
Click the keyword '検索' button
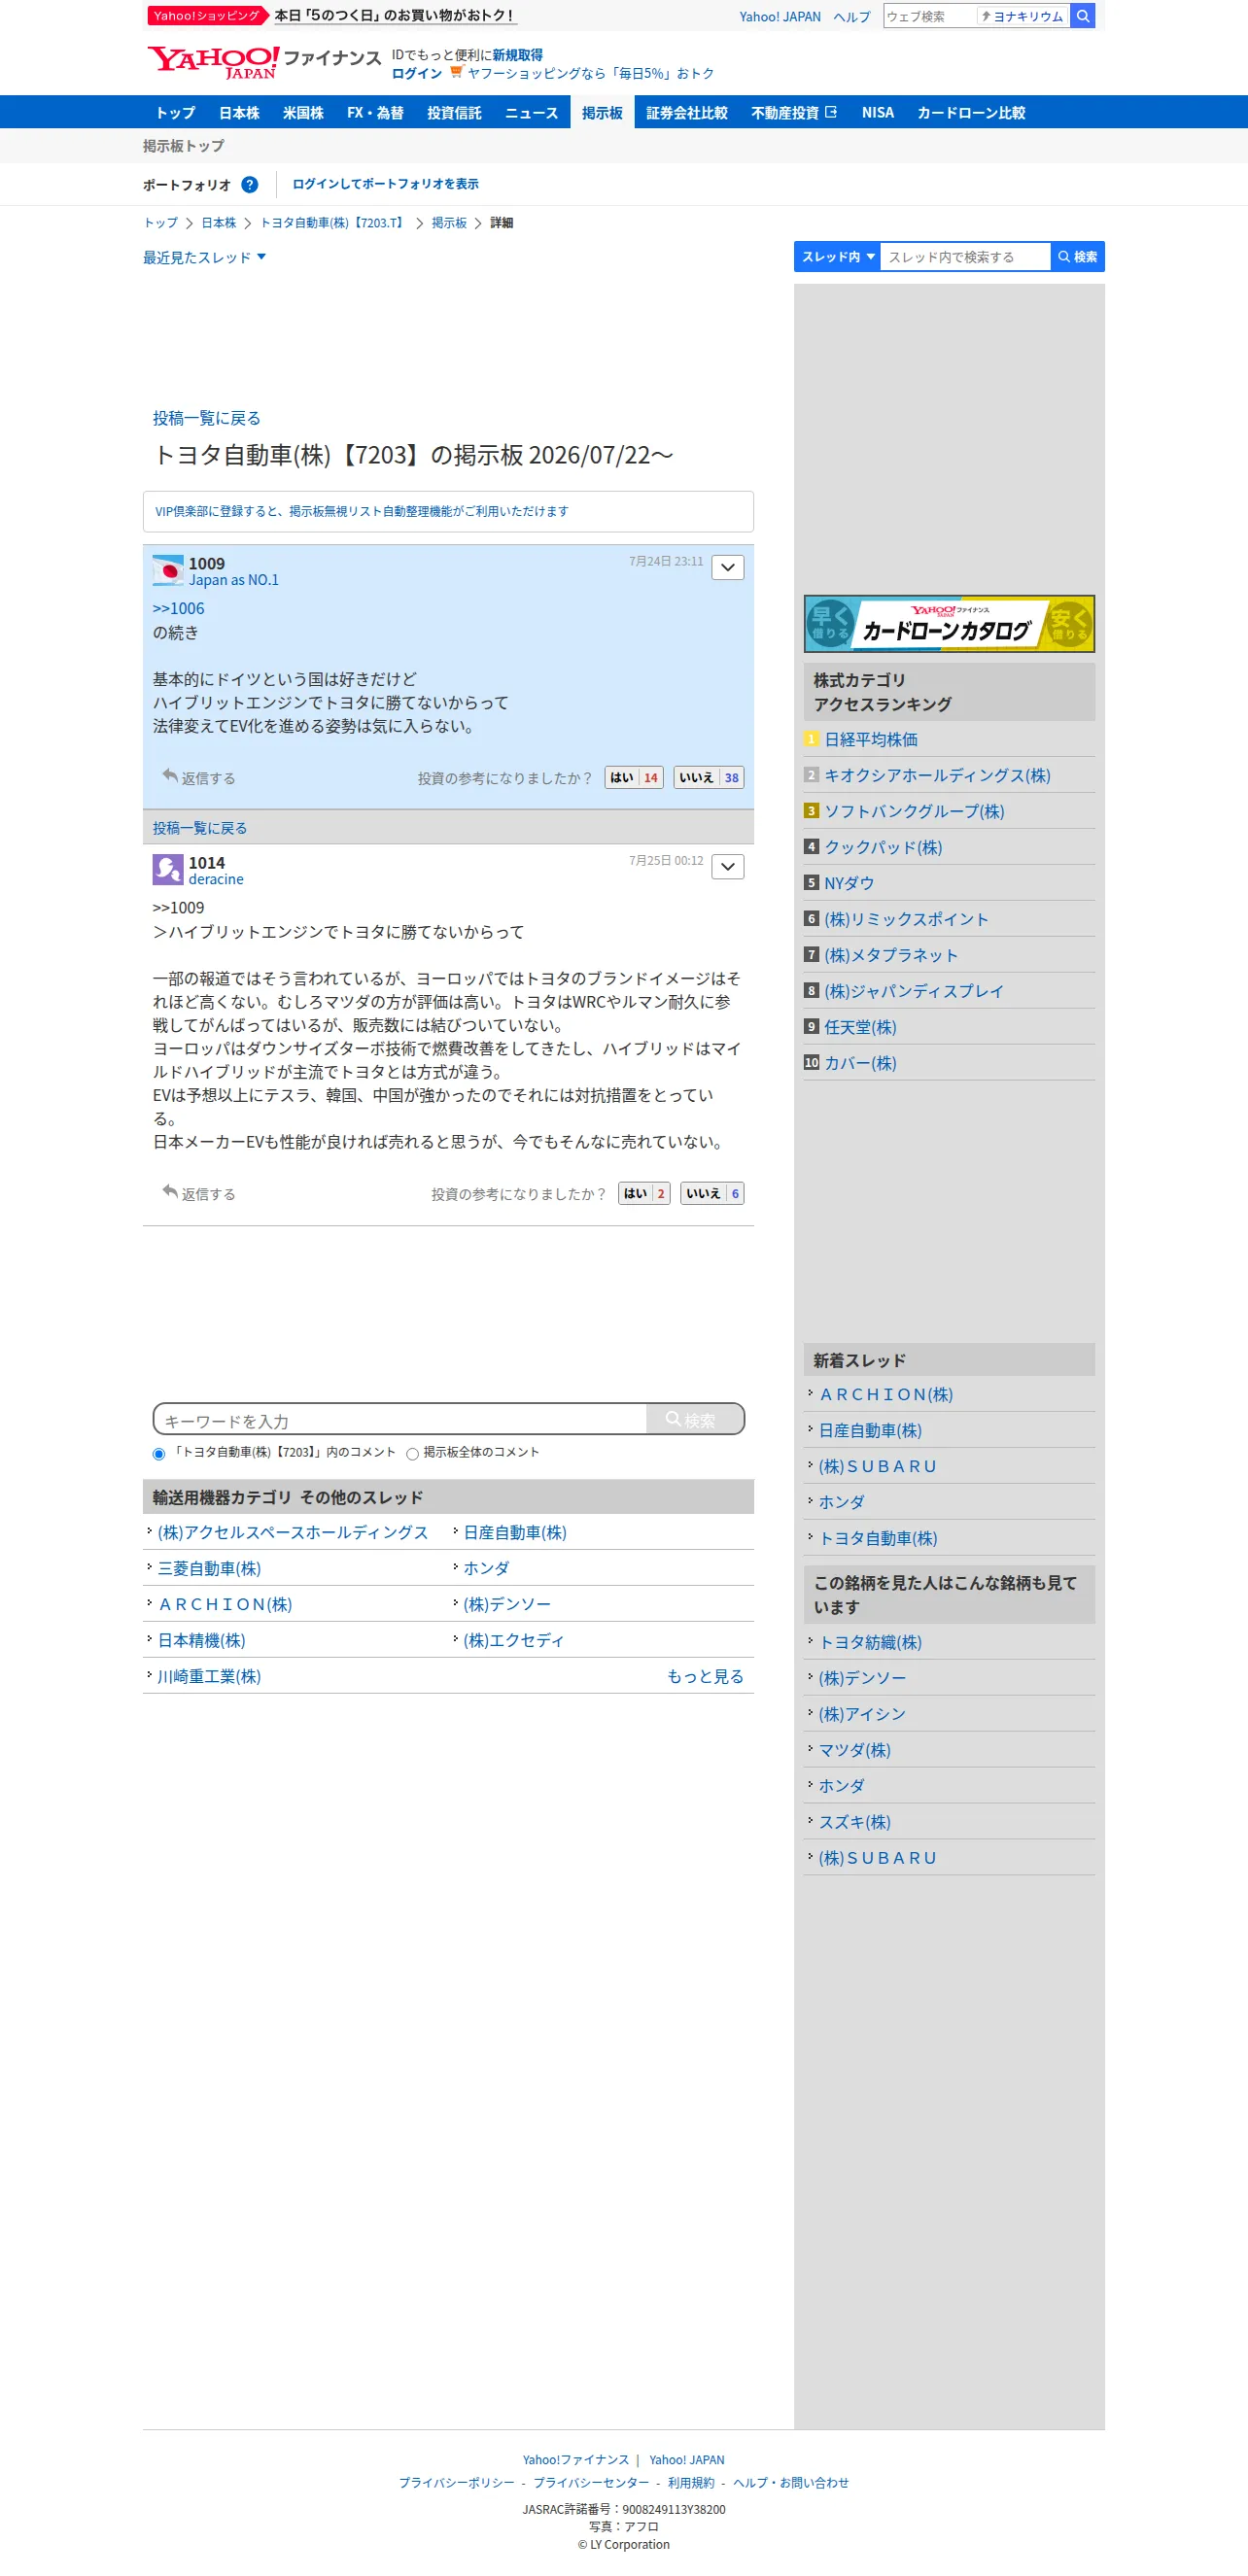(x=695, y=1419)
